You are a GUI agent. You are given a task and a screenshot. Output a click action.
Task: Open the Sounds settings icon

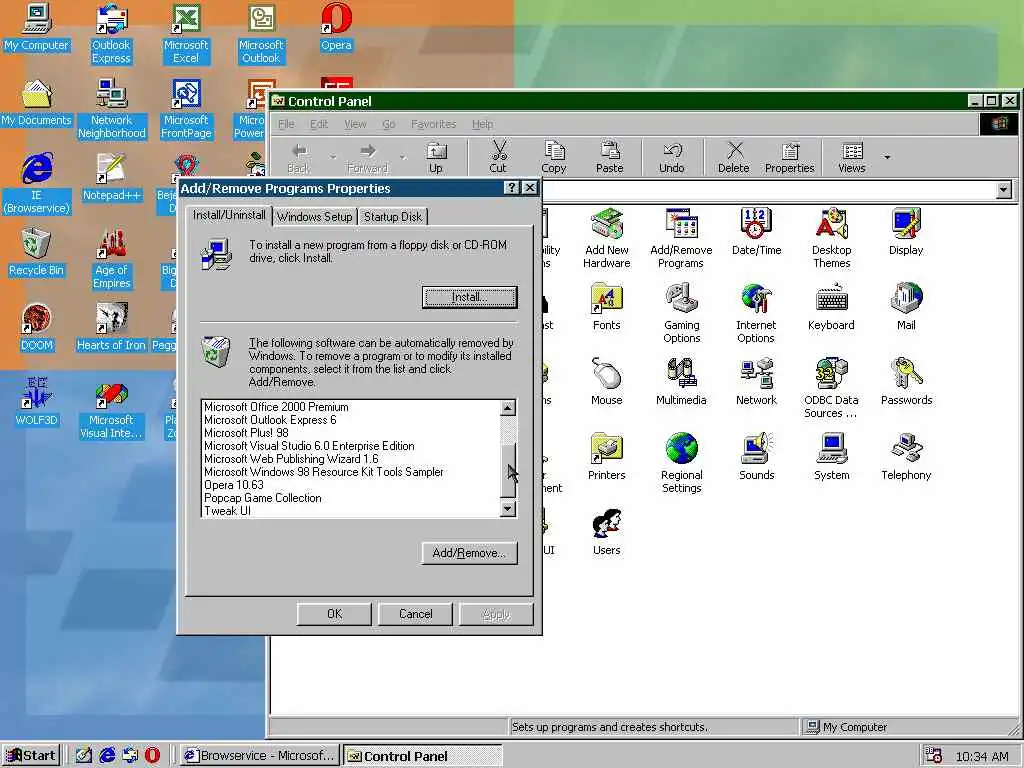click(x=756, y=456)
